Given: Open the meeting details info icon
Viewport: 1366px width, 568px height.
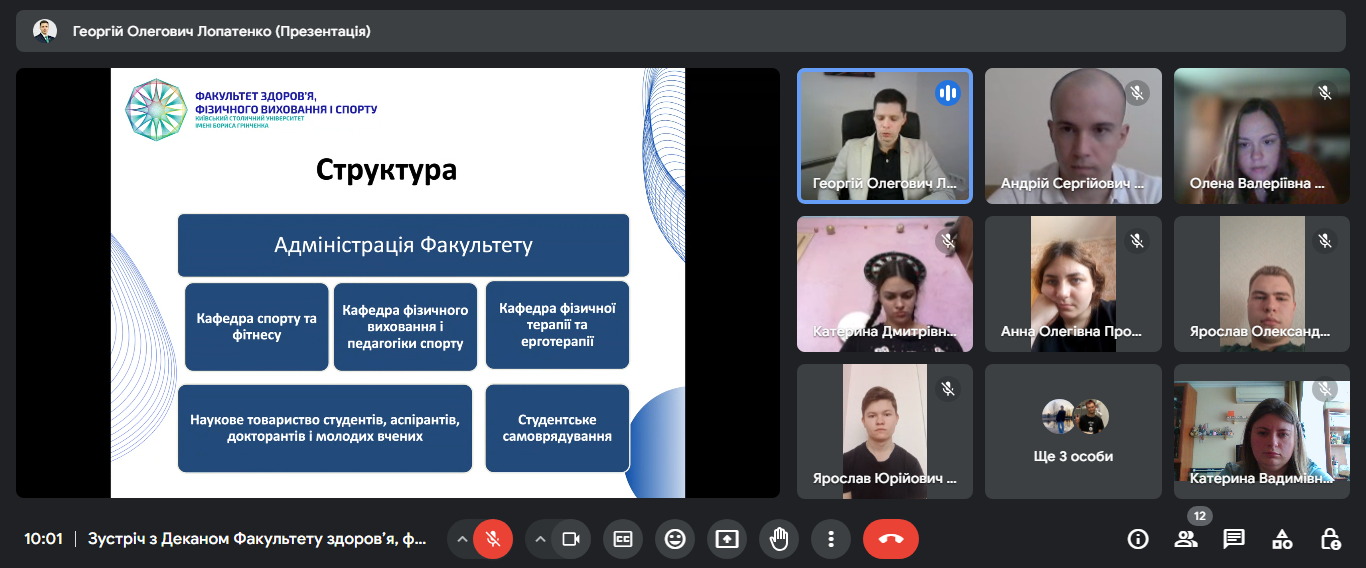Looking at the screenshot, I should pyautogui.click(x=1138, y=539).
